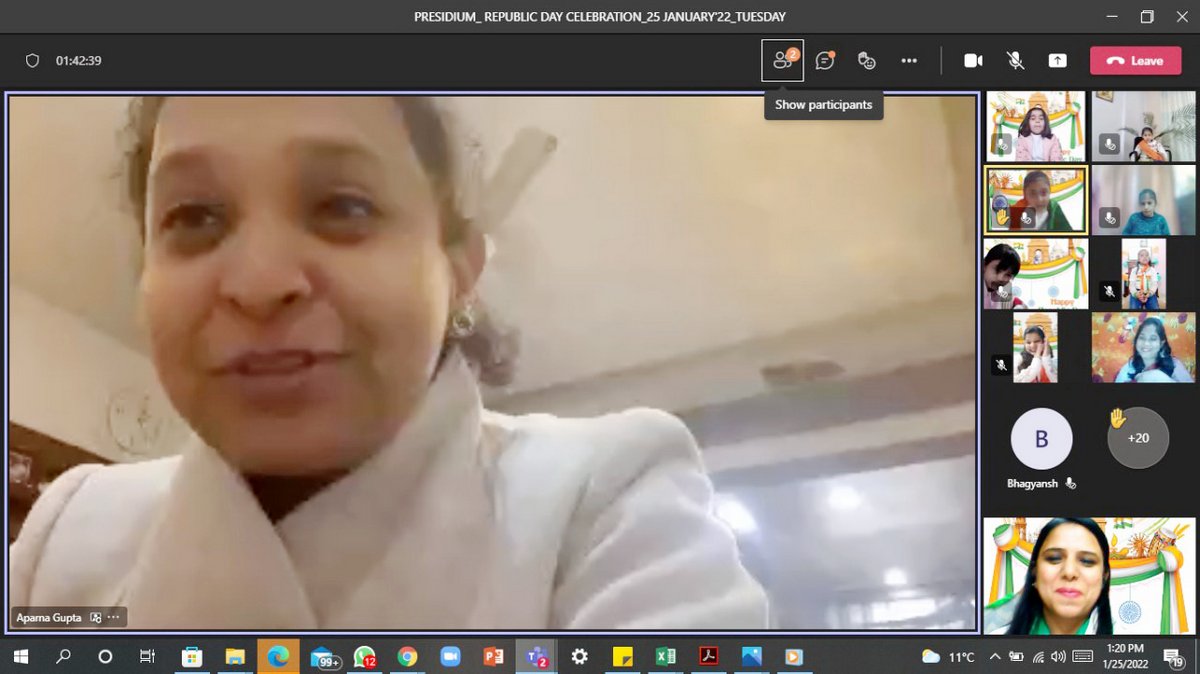The image size is (1200, 674).
Task: Open the Show participants panel
Action: [782, 61]
